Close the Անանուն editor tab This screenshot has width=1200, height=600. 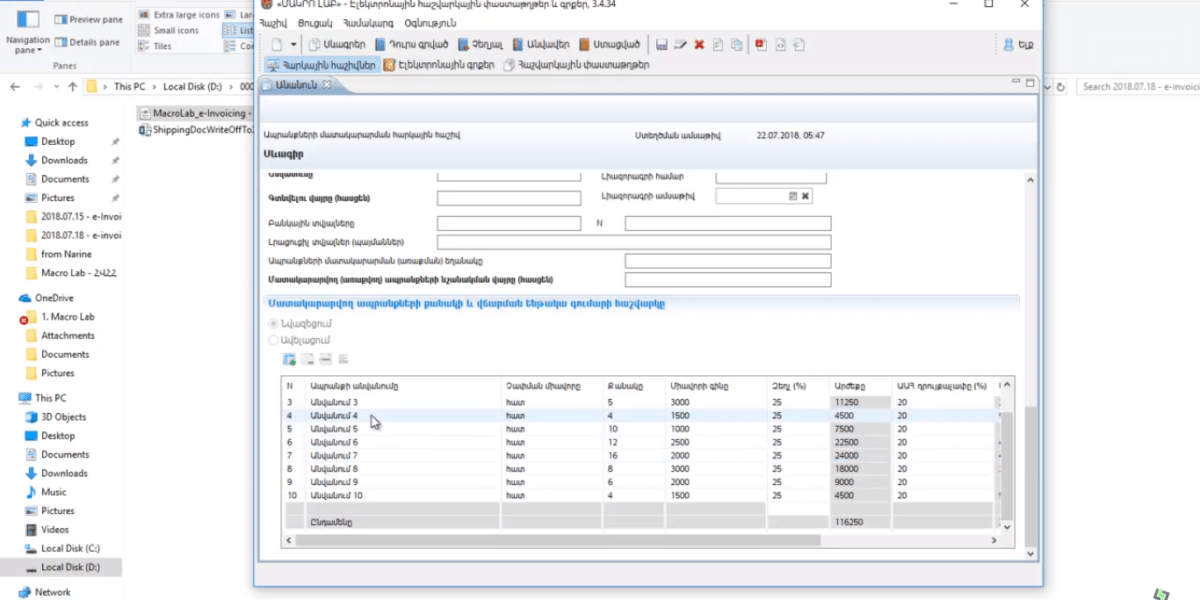(x=326, y=85)
